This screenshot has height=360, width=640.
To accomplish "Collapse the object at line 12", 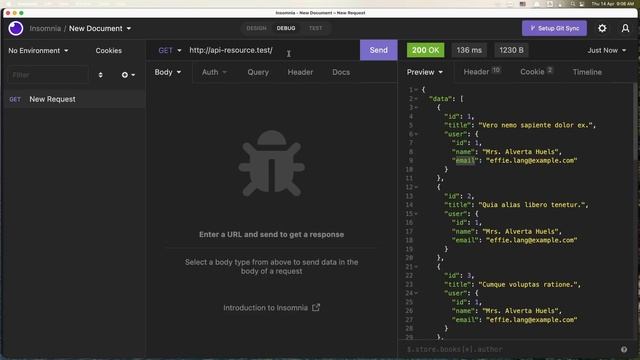I will tap(416, 187).
